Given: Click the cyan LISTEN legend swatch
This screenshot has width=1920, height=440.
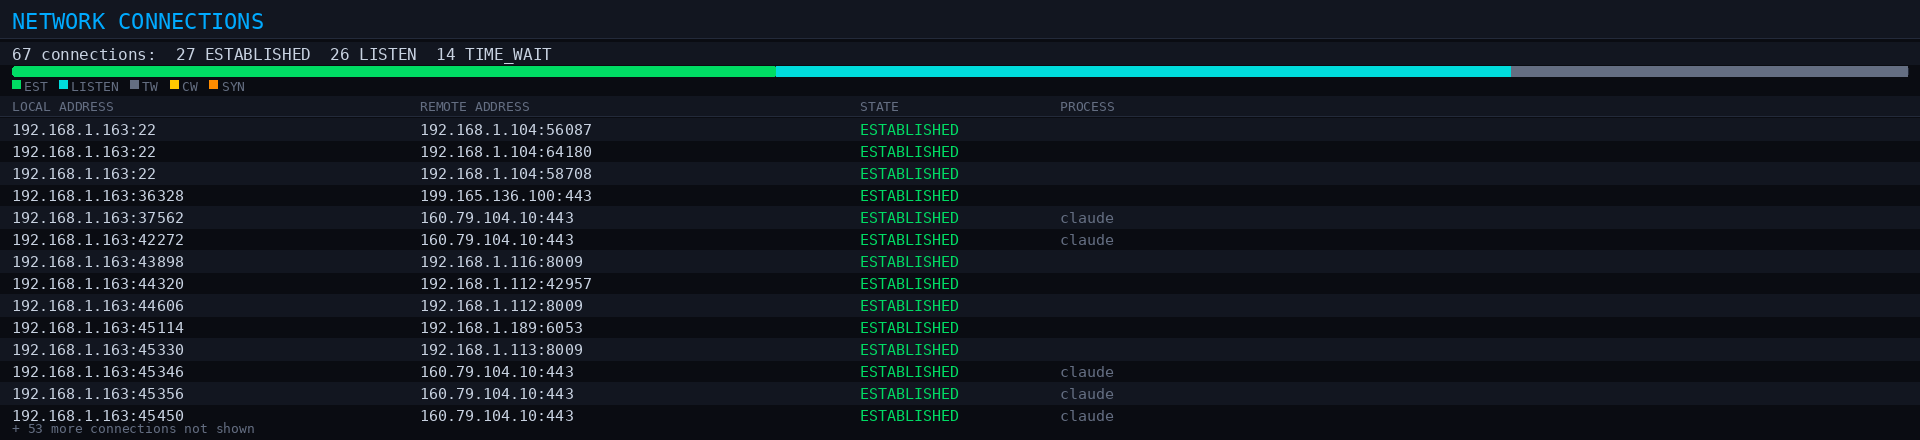Looking at the screenshot, I should pyautogui.click(x=63, y=85).
